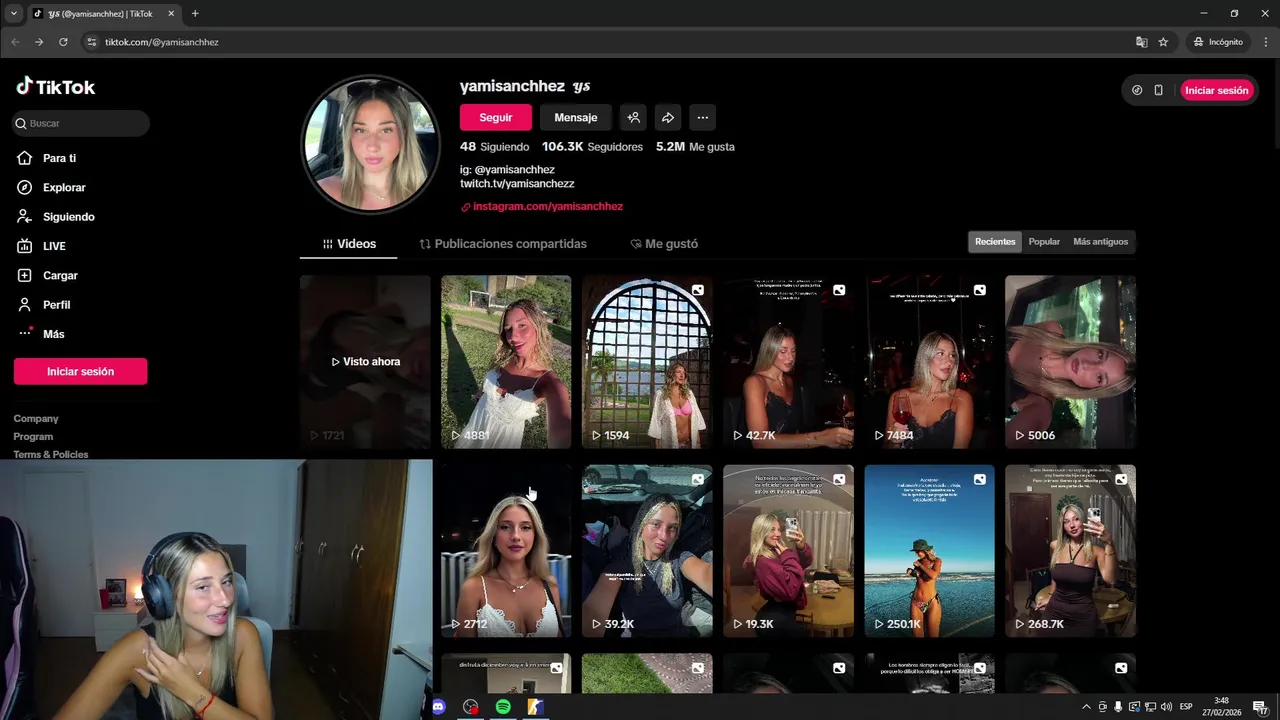This screenshot has width=1280, height=720.
Task: Select the Videos tab
Action: pyautogui.click(x=349, y=244)
